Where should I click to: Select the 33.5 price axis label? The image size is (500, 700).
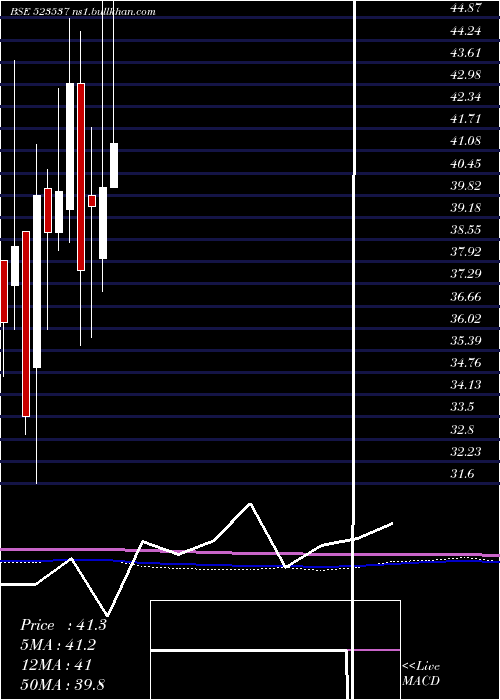[x=462, y=407]
